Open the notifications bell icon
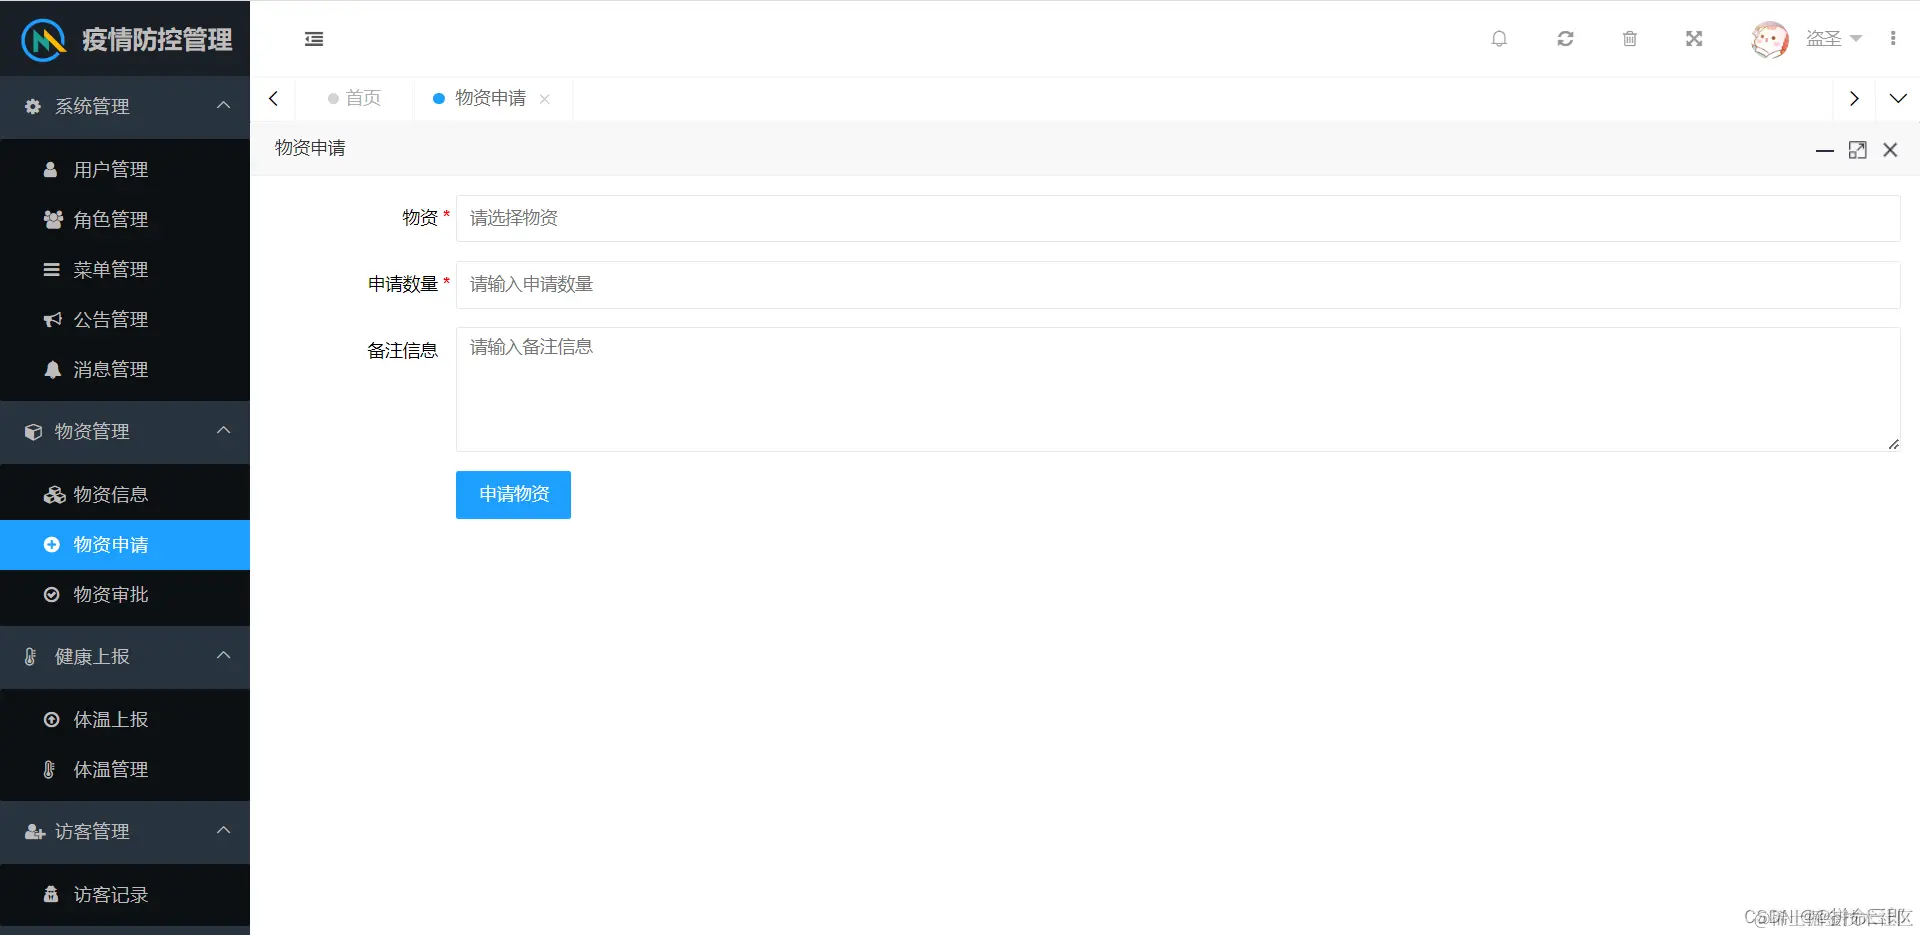This screenshot has height=935, width=1920. pyautogui.click(x=1499, y=39)
